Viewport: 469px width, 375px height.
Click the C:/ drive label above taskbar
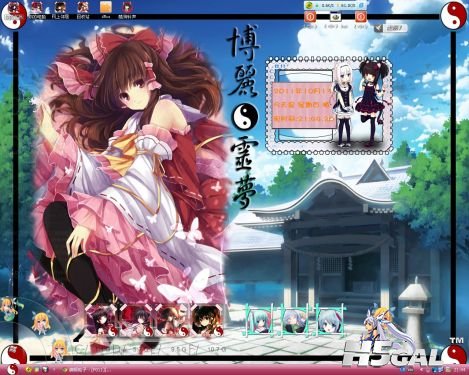click(x=79, y=349)
